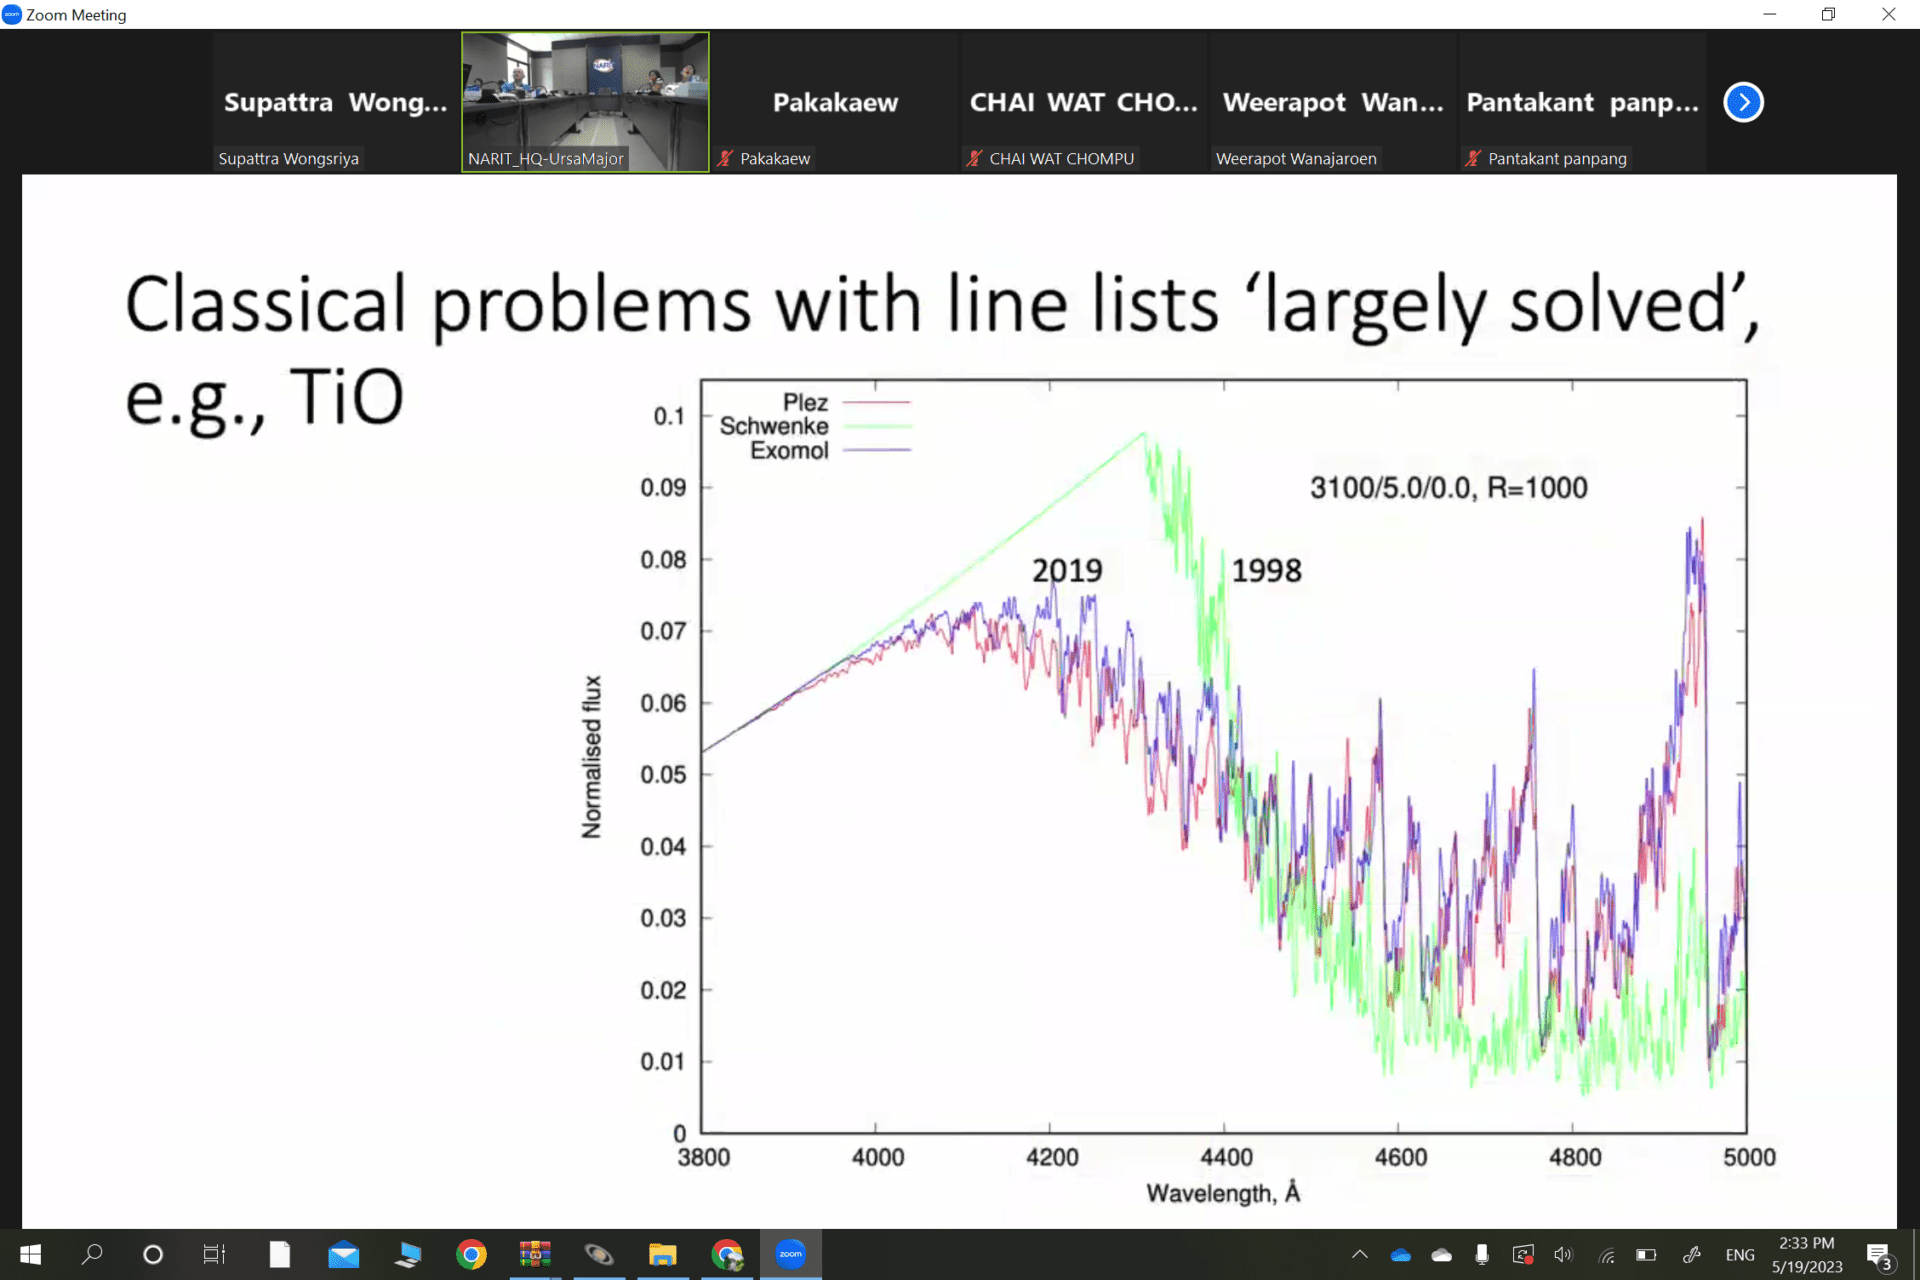Viewport: 1920px width, 1280px height.
Task: Select Weerapot Wanajaroen participant tile
Action: tap(1333, 102)
